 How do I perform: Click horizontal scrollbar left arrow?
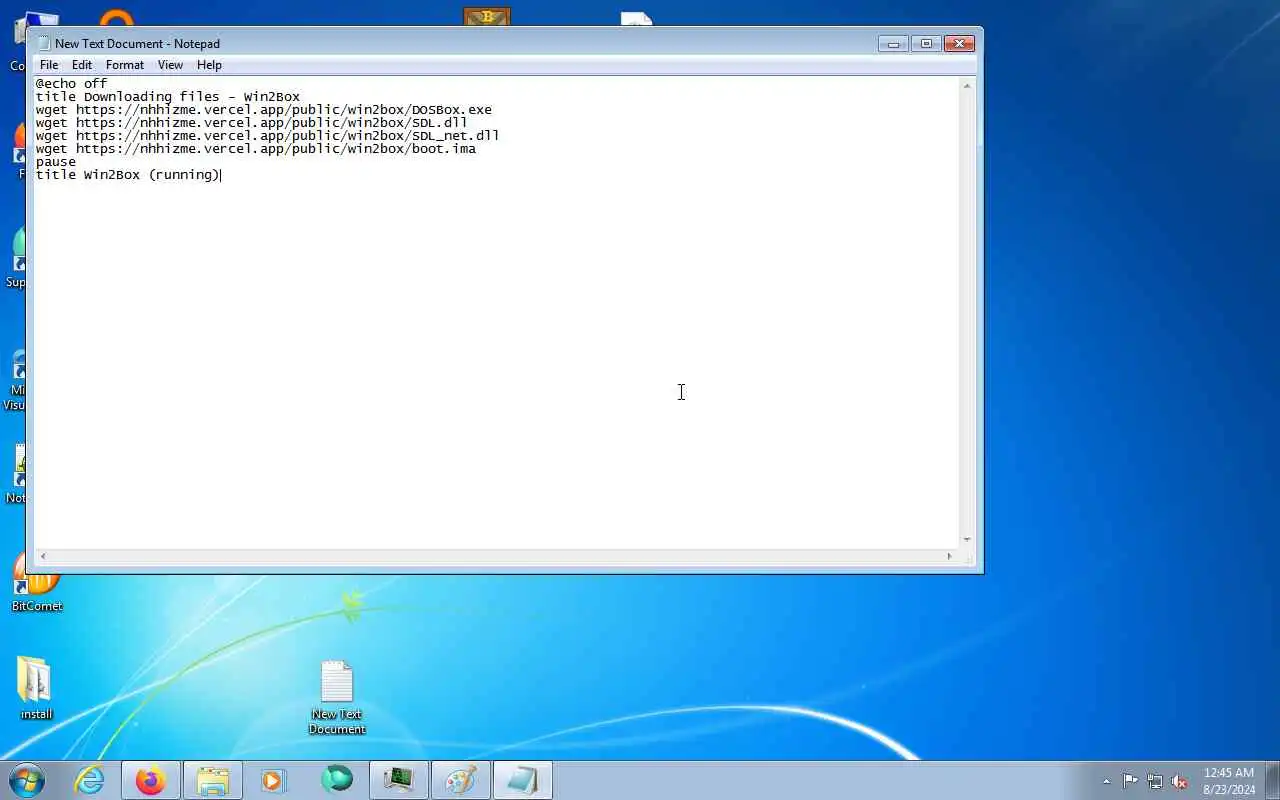(42, 556)
